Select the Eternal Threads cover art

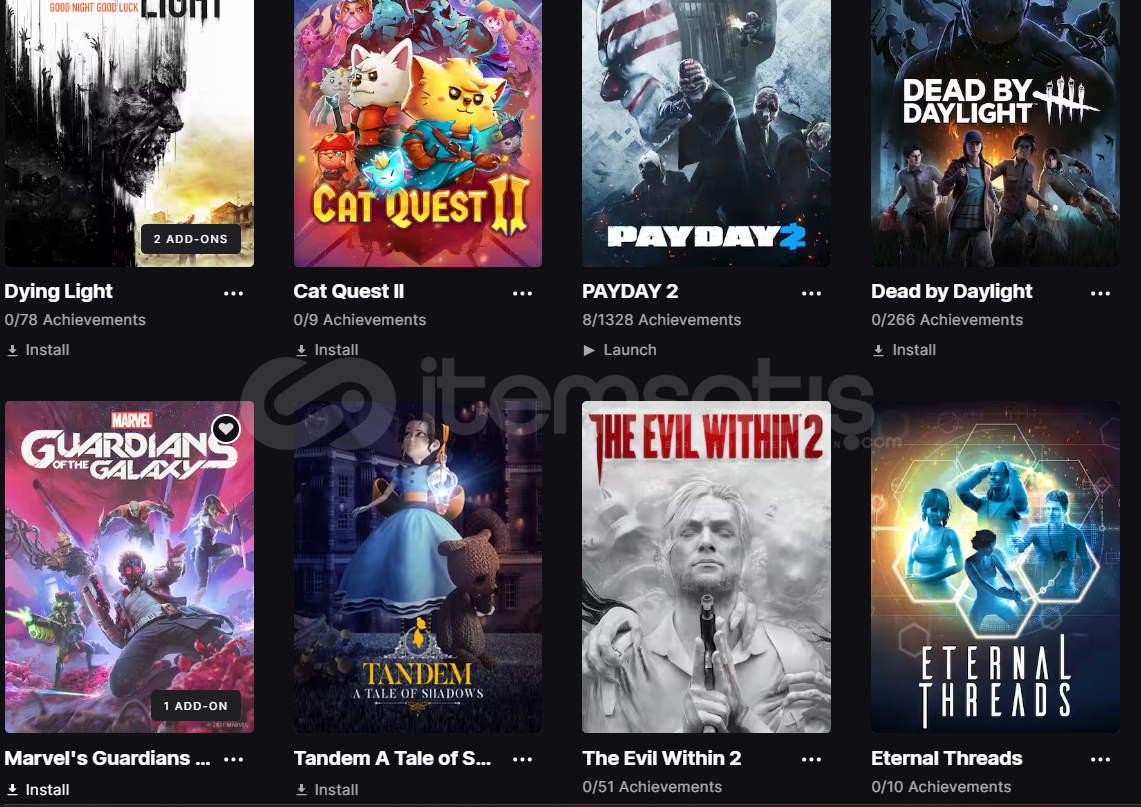click(995, 567)
